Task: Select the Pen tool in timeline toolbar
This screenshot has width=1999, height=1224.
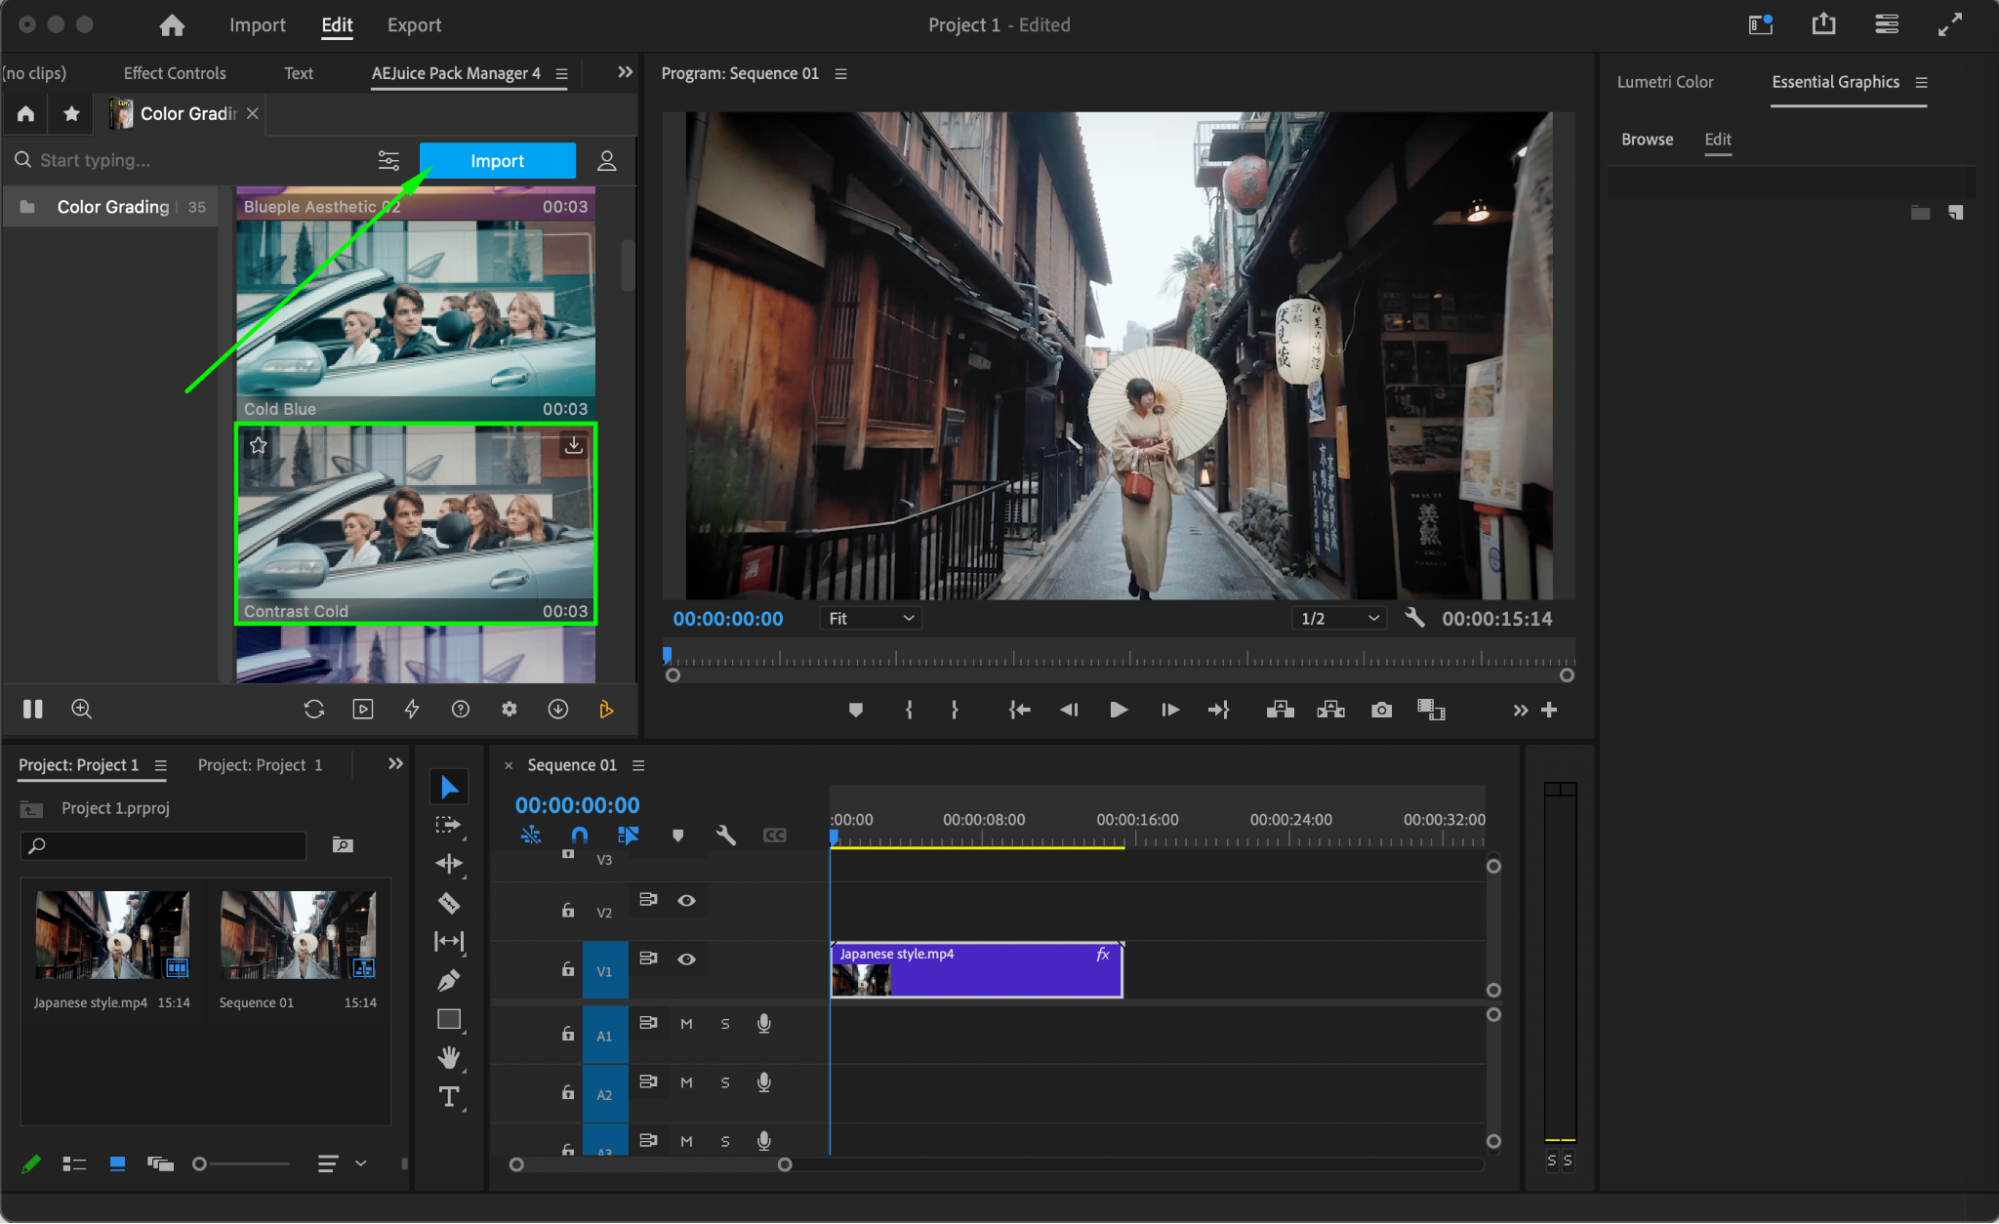Action: (x=449, y=980)
